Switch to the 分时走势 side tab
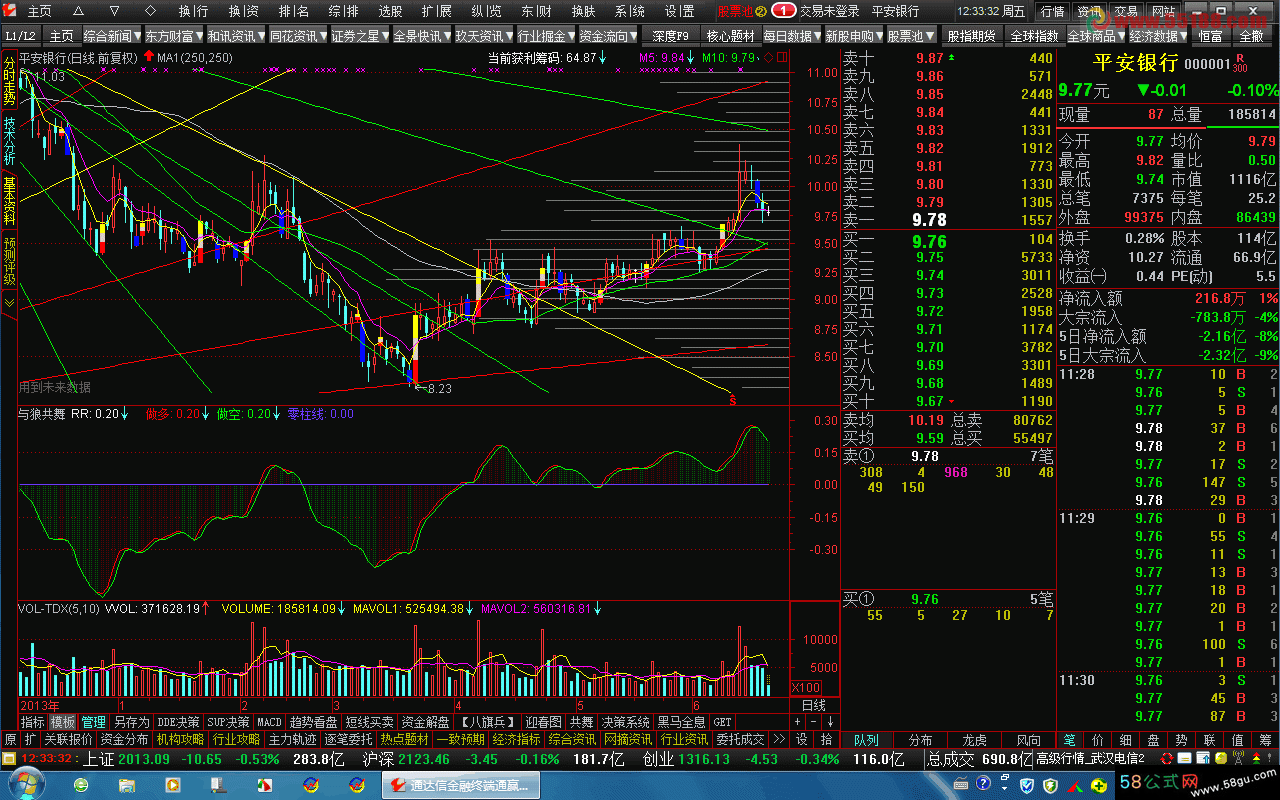 point(9,81)
